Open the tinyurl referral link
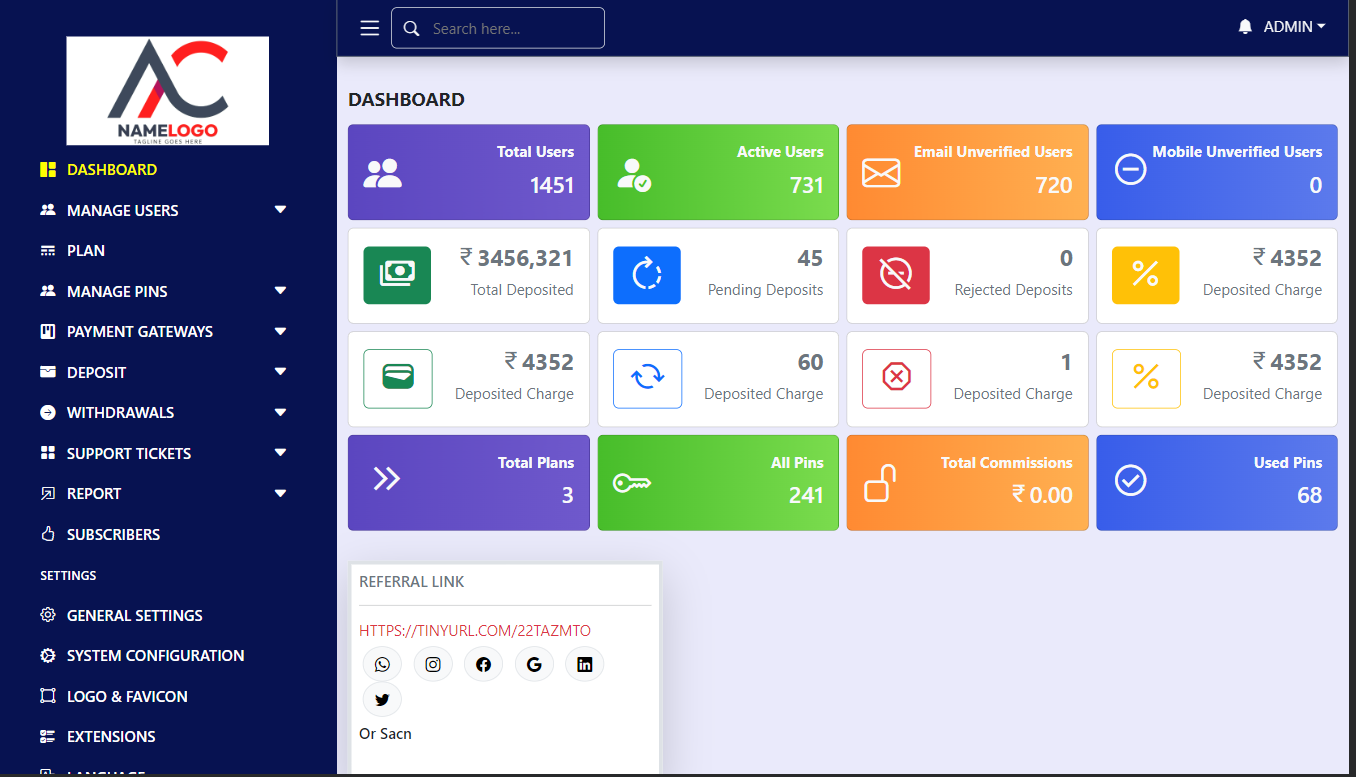1356x777 pixels. click(x=475, y=630)
